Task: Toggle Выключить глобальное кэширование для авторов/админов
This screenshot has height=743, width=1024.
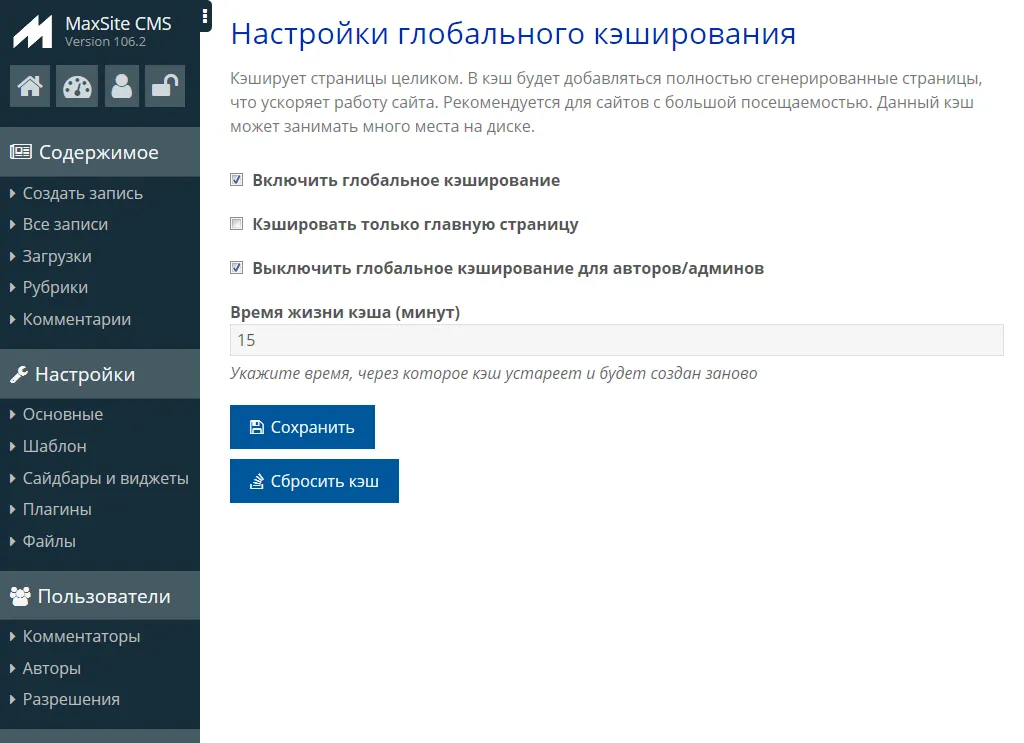Action: [237, 268]
